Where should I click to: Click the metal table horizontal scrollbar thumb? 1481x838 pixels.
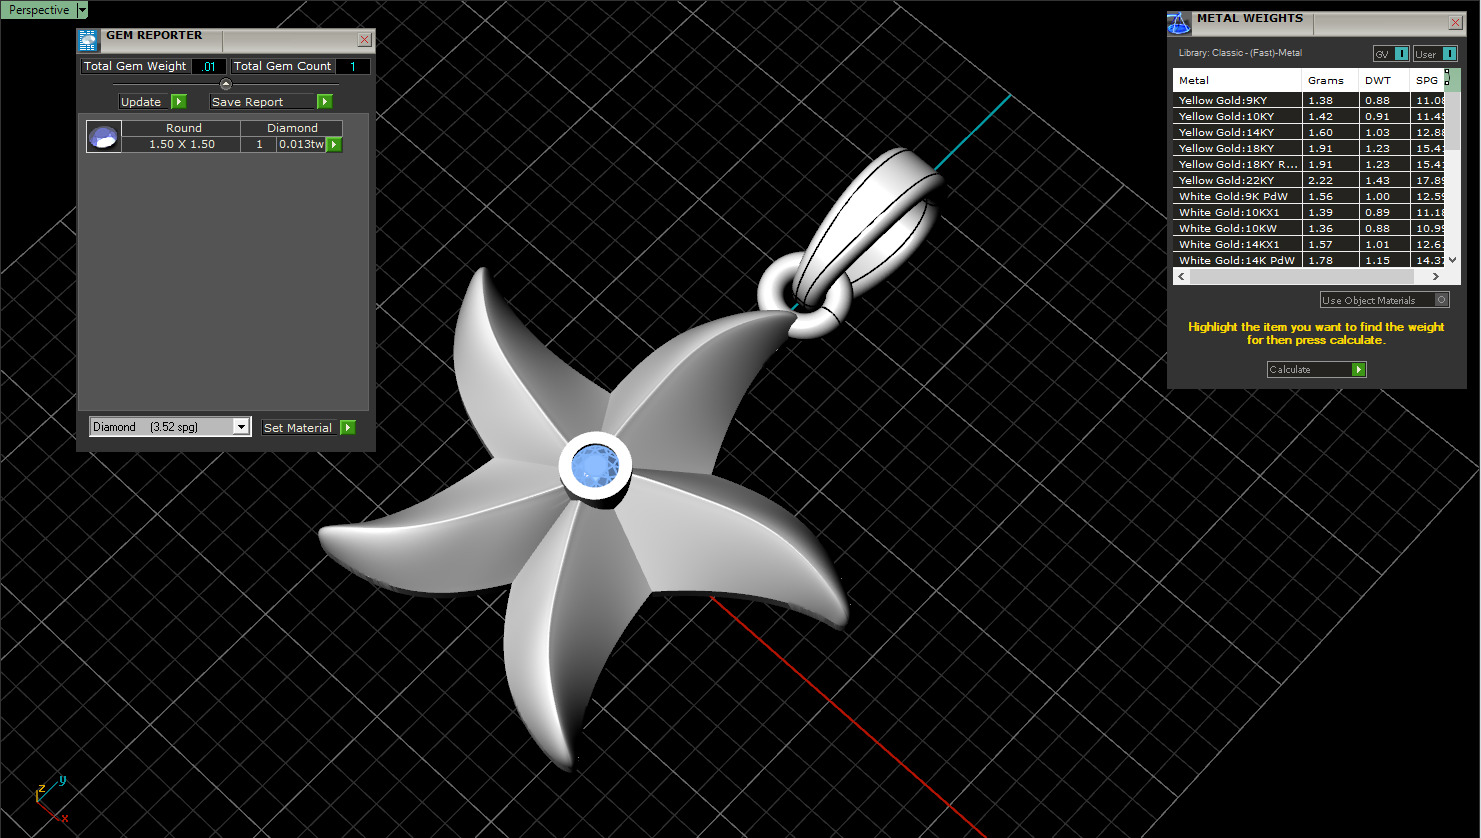[x=1301, y=276]
